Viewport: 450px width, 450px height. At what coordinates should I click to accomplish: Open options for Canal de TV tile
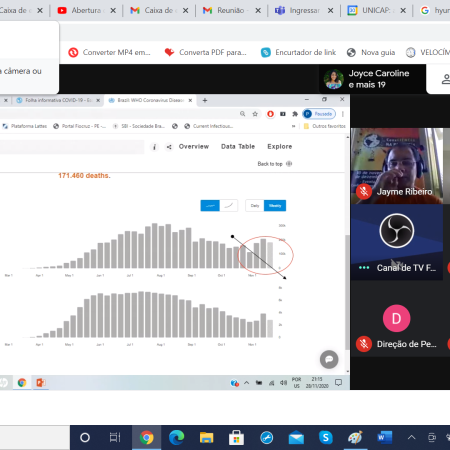pos(364,268)
